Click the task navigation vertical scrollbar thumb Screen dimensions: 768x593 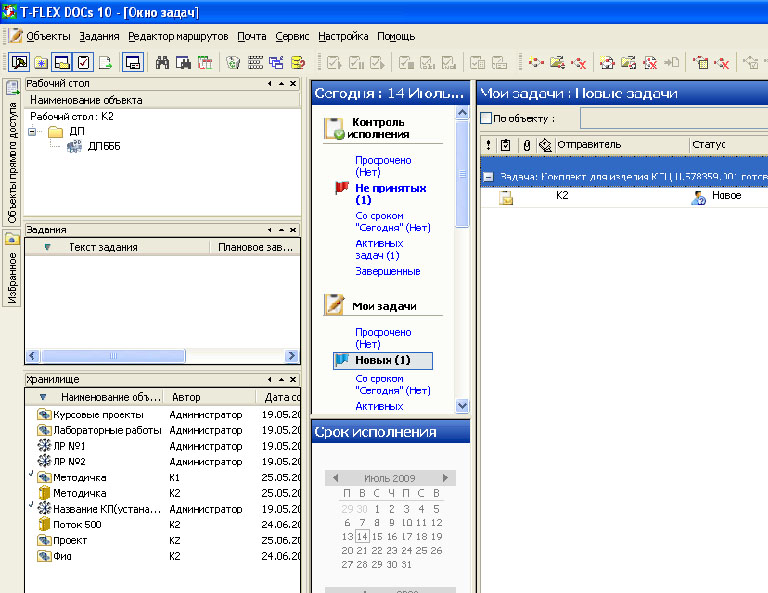click(x=462, y=174)
